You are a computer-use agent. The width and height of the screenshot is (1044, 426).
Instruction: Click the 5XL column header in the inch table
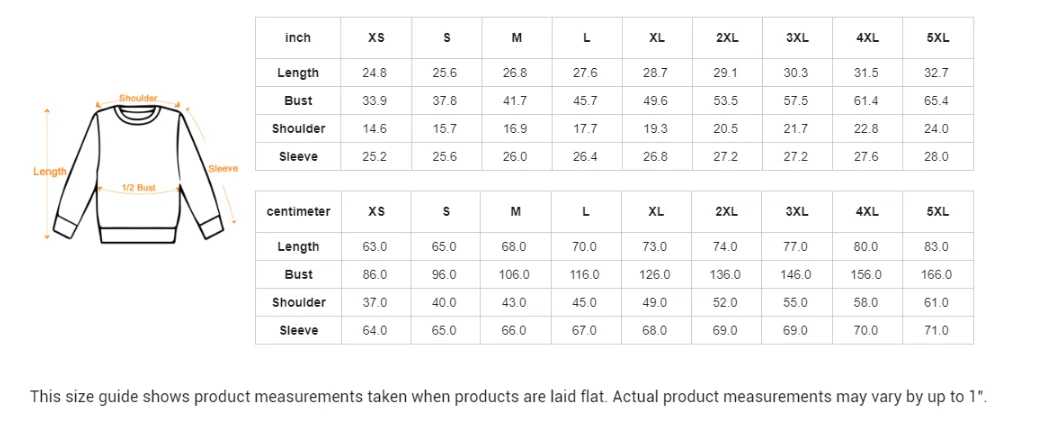[938, 38]
